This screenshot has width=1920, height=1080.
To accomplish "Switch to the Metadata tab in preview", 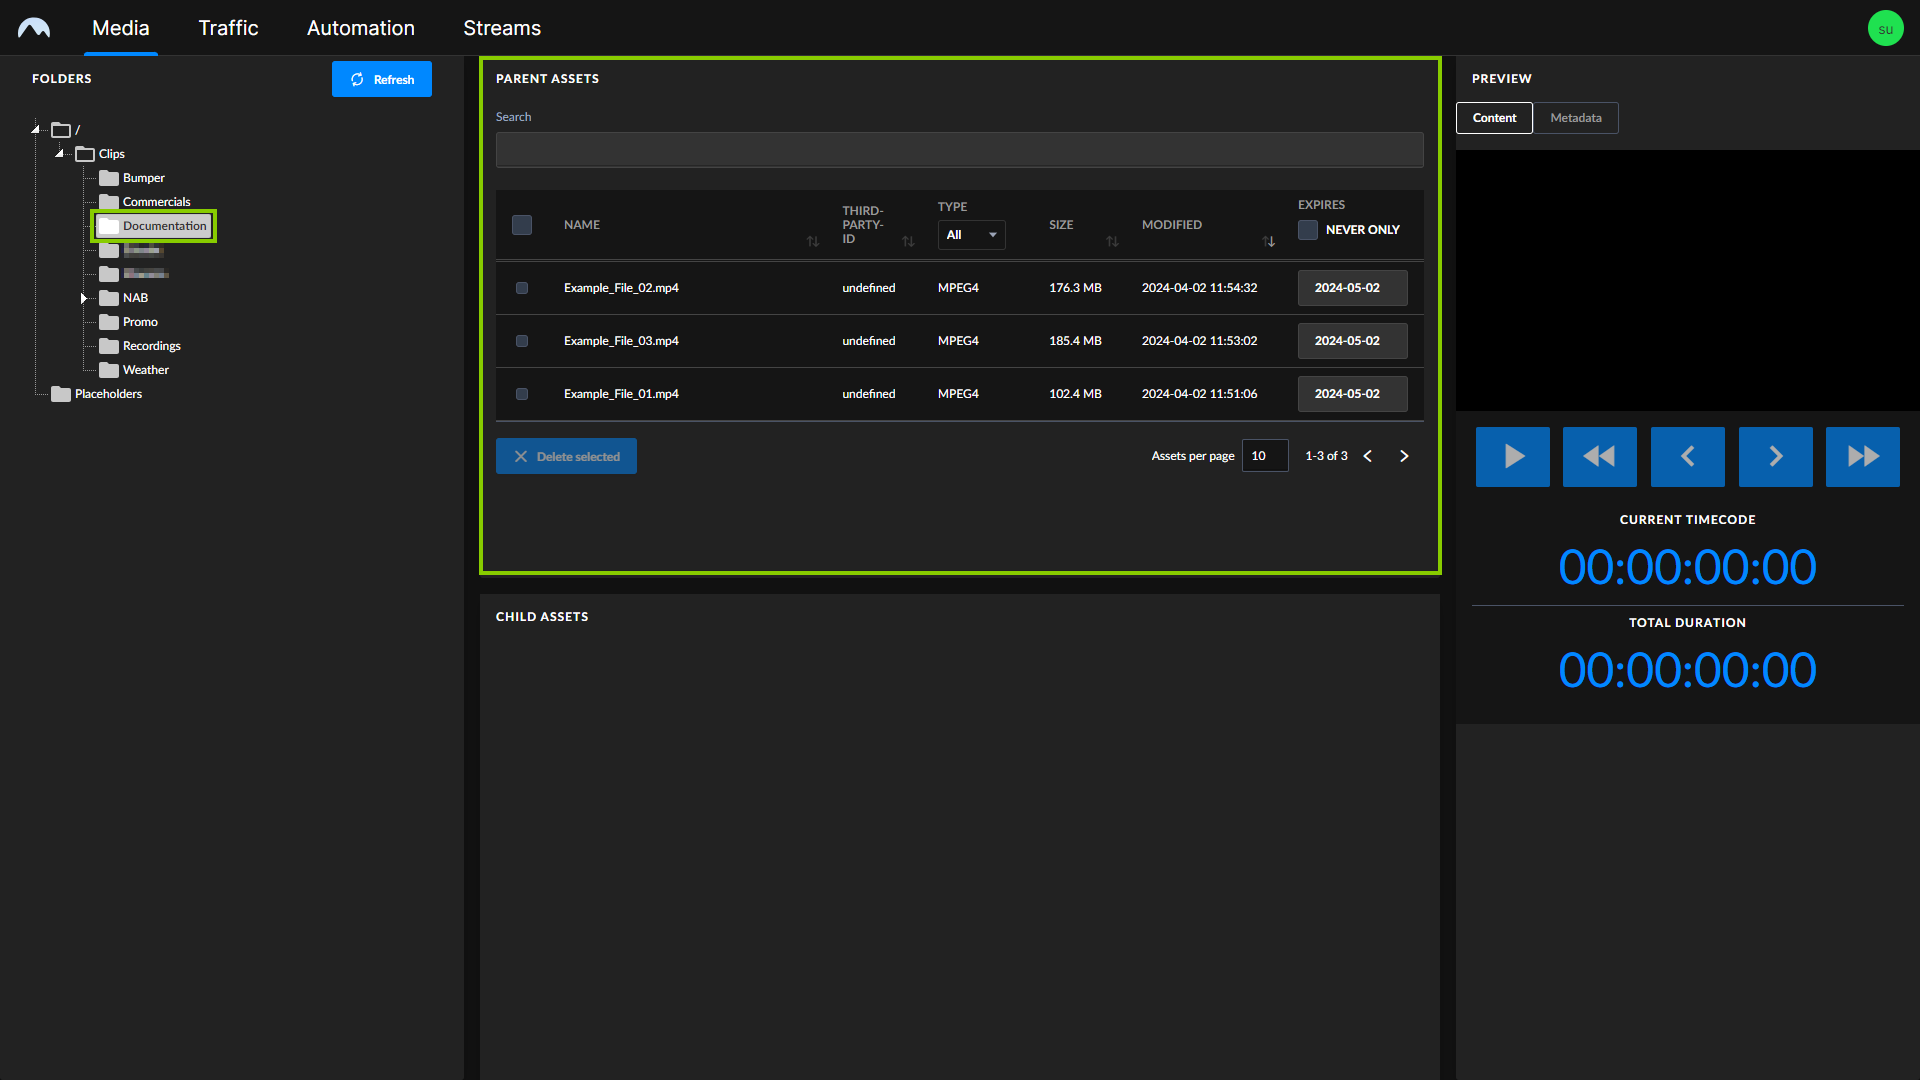I will point(1576,117).
